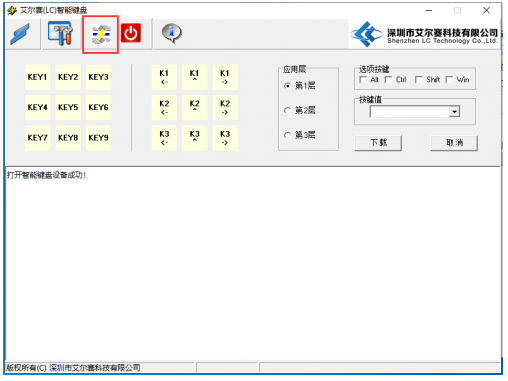508x381 pixels.
Task: Select the KEY5 key tile
Action: click(x=68, y=108)
